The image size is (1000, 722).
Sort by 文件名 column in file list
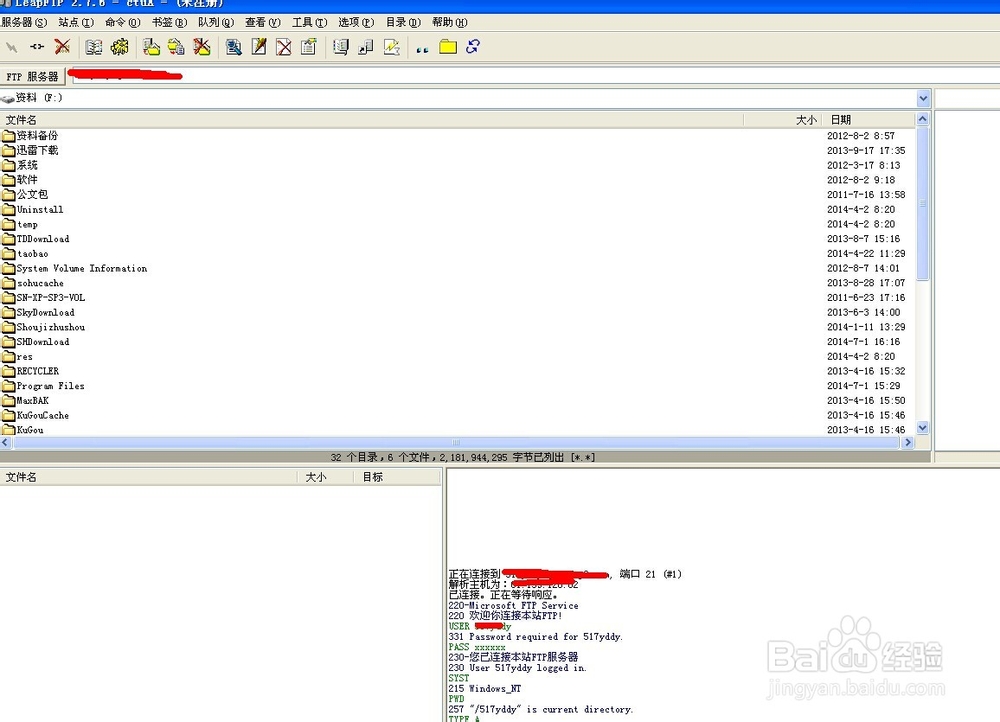pyautogui.click(x=372, y=120)
